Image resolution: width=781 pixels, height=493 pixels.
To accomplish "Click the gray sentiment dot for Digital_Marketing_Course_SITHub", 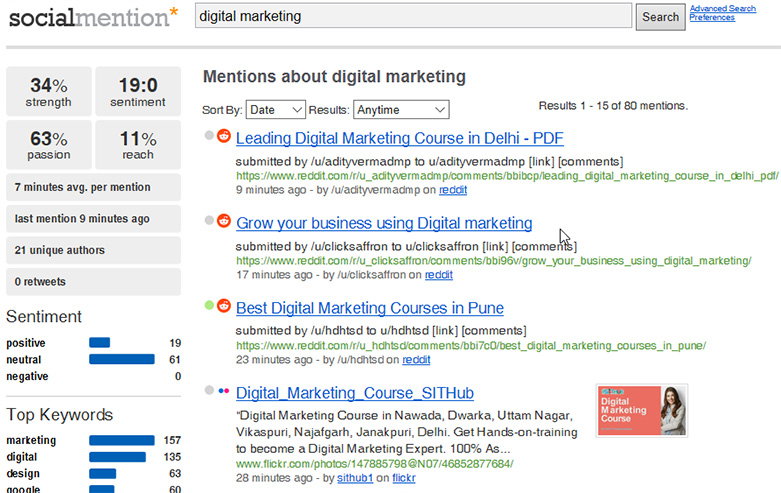I will point(209,390).
